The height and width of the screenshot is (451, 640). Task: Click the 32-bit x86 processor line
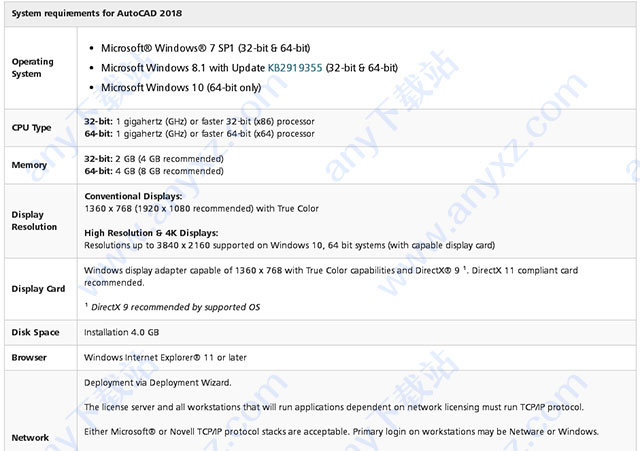click(x=199, y=121)
